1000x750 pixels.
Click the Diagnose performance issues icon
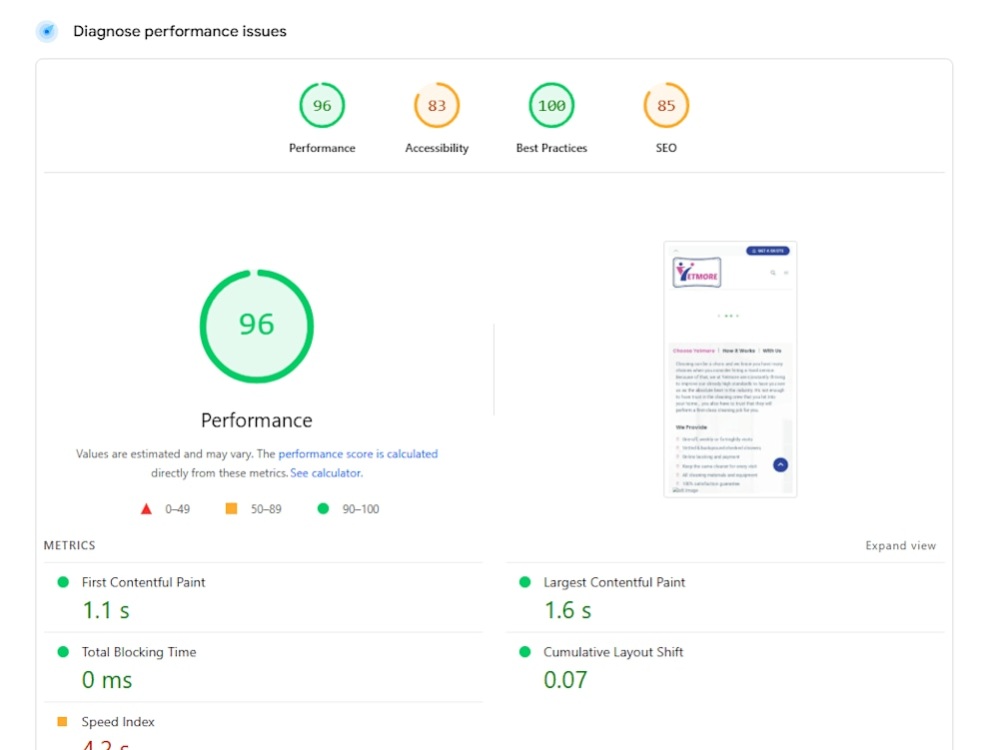pyautogui.click(x=47, y=31)
